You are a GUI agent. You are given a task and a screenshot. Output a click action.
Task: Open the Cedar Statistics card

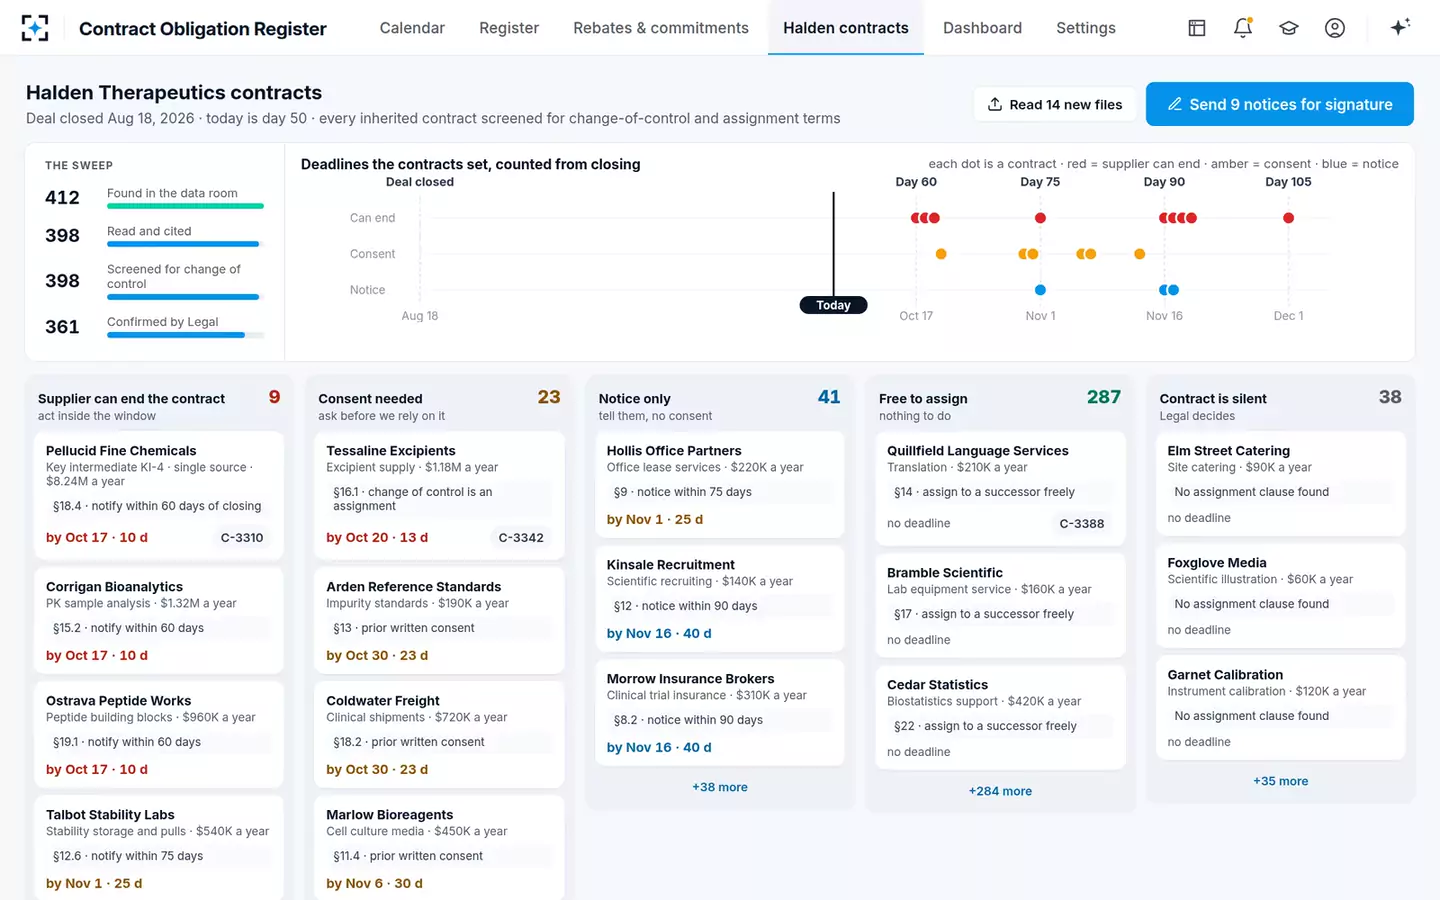1000,718
